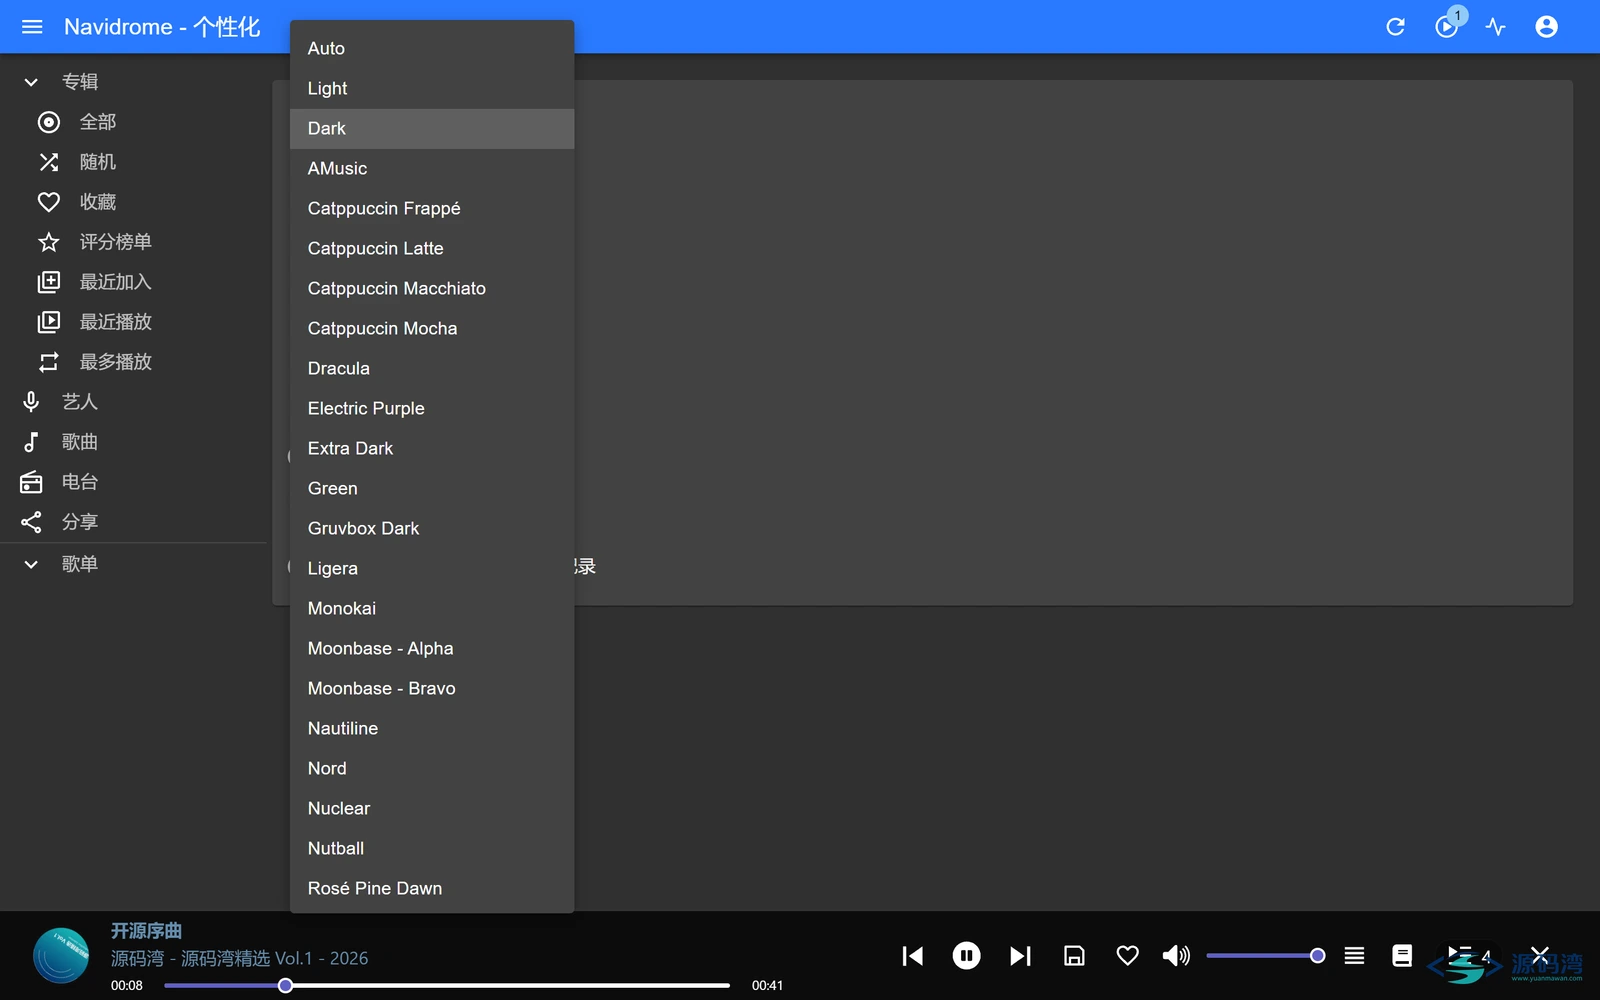Open 全部 albums in sidebar
Viewport: 1600px width, 1000px height.
134,122
